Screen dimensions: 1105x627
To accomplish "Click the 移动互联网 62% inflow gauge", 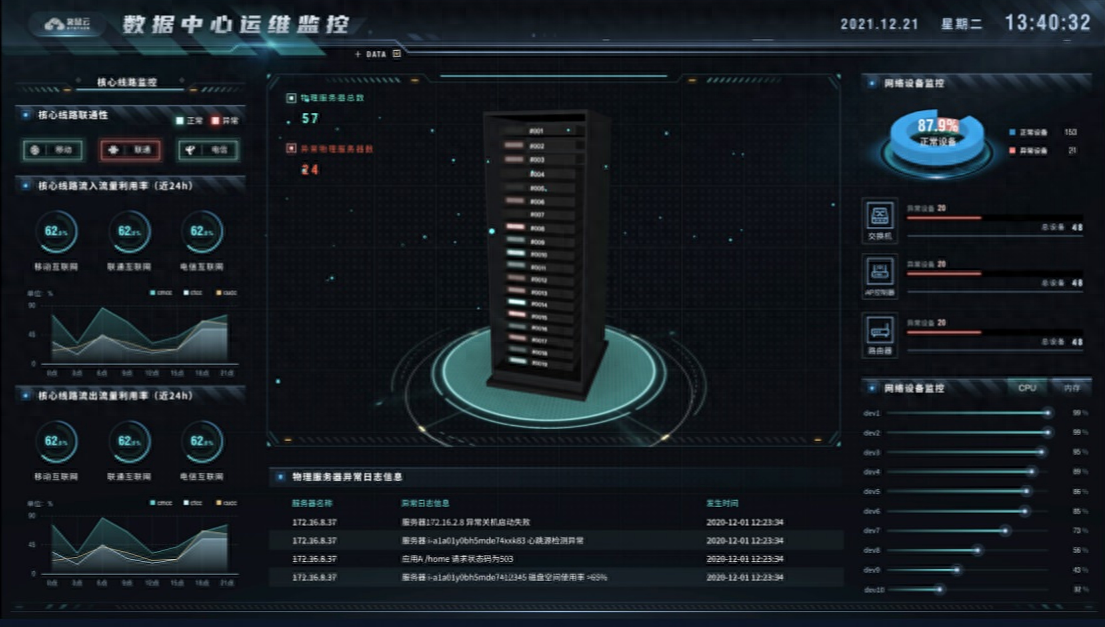I will click(x=56, y=232).
